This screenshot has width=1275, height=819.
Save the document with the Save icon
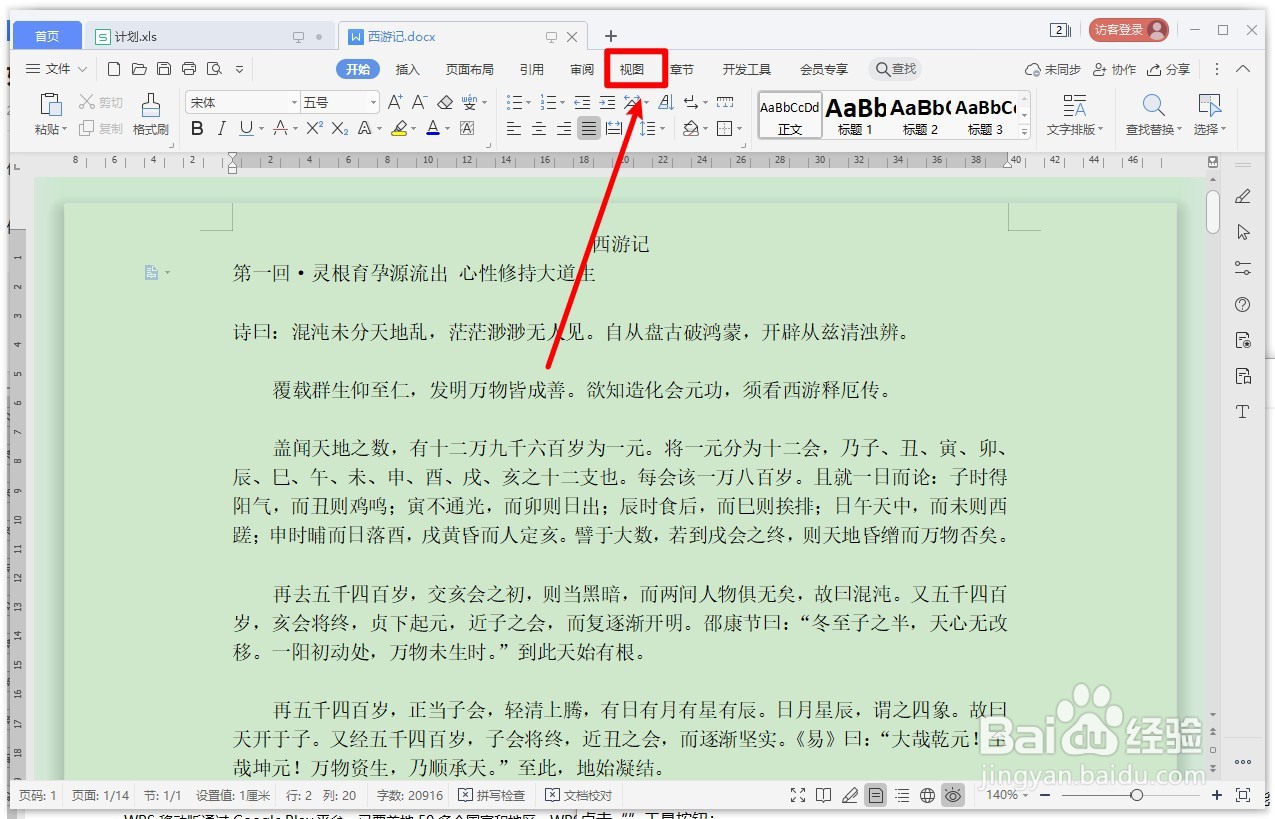tap(164, 69)
